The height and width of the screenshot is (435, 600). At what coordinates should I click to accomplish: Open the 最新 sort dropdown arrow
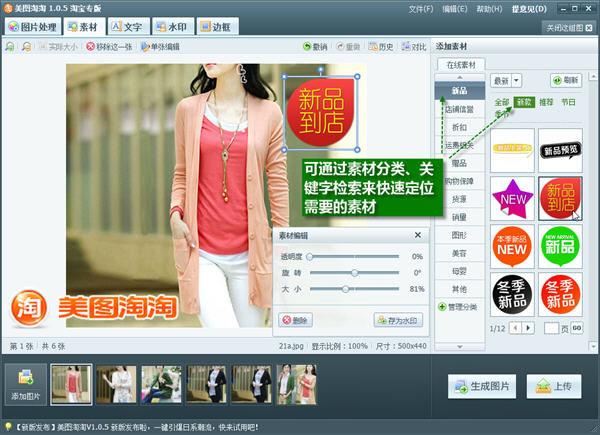pyautogui.click(x=517, y=80)
